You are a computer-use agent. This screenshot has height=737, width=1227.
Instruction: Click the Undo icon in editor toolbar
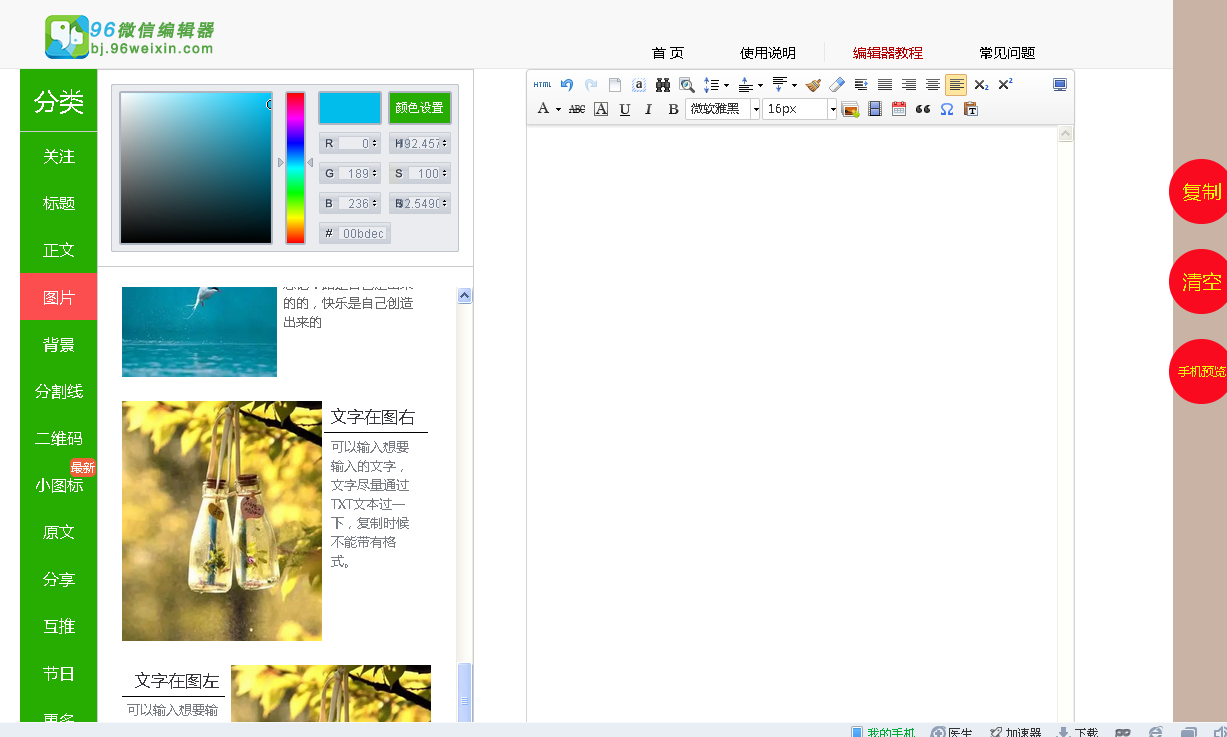pyautogui.click(x=566, y=85)
